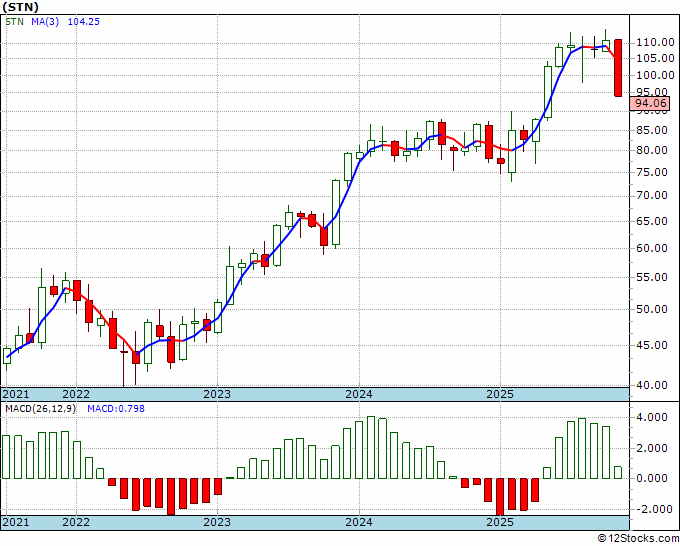Image resolution: width=680 pixels, height=546 pixels.
Task: Click the 100.00 price axis label
Action: pyautogui.click(x=655, y=75)
